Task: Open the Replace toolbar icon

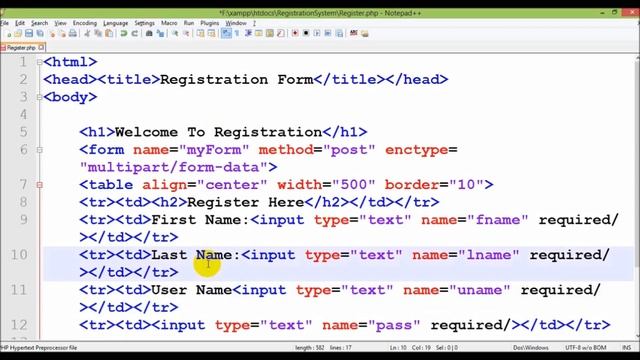Action: coord(160,33)
